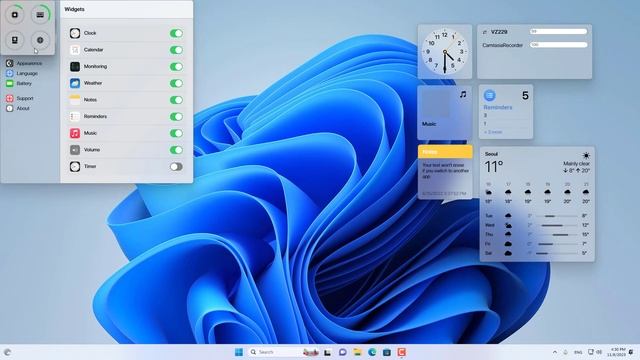Open Microsoft Edge from taskbar
Viewport: 640px width, 360px height.
[372, 352]
